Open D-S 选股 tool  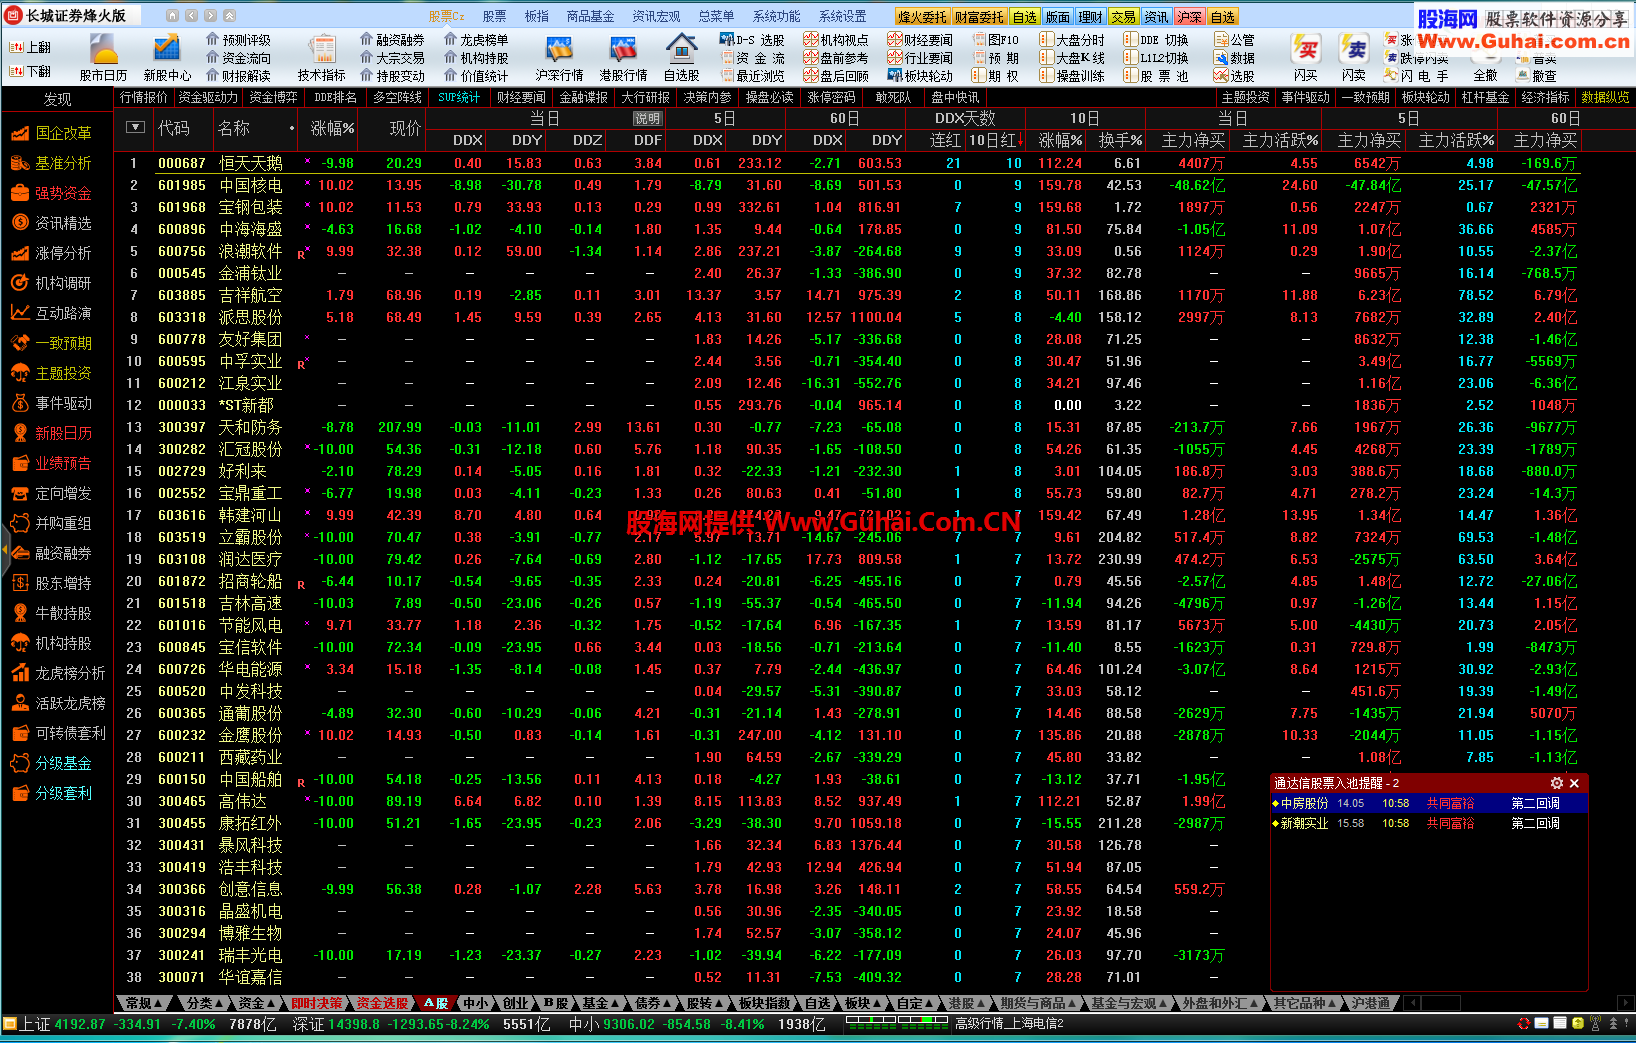pyautogui.click(x=752, y=40)
